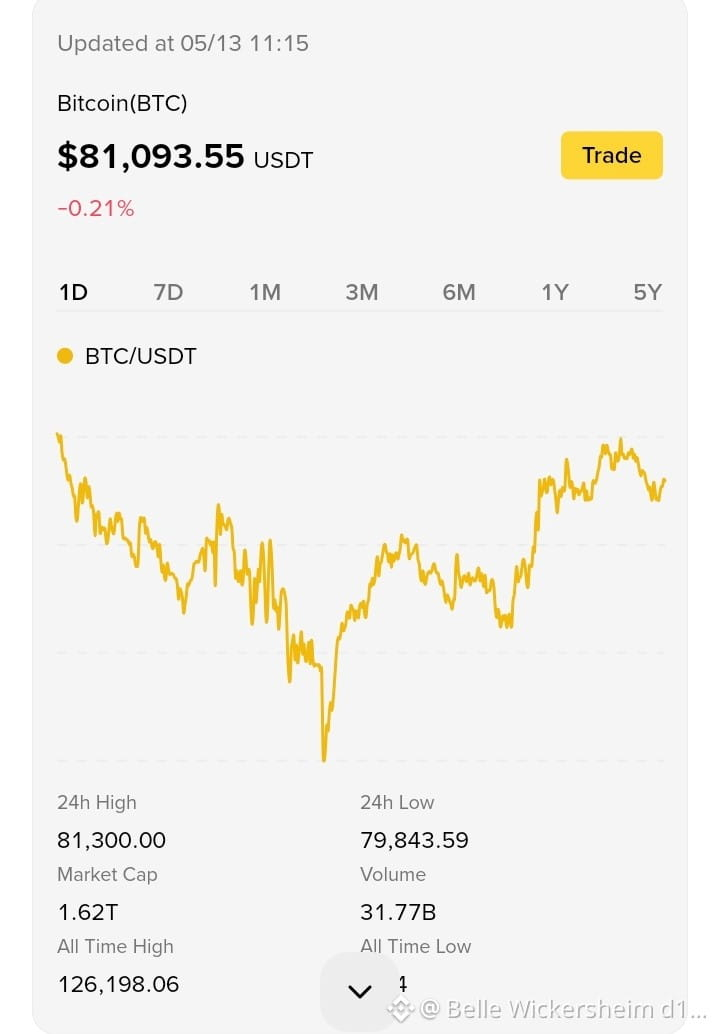Select the 1Y timeframe tab
Viewport: 714px width, 1034px height.
tap(554, 292)
